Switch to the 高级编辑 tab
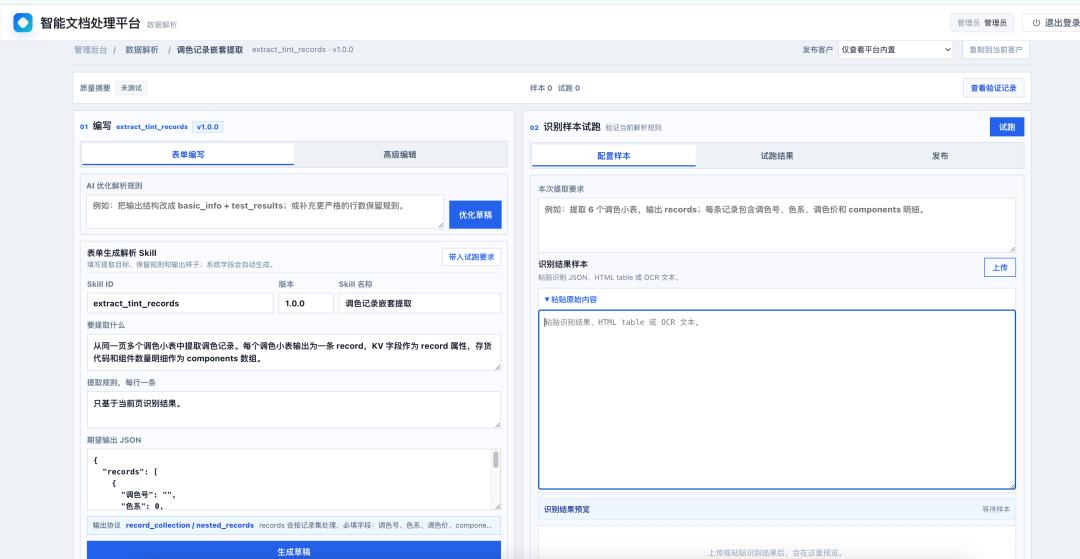1080x559 pixels. [x=399, y=154]
